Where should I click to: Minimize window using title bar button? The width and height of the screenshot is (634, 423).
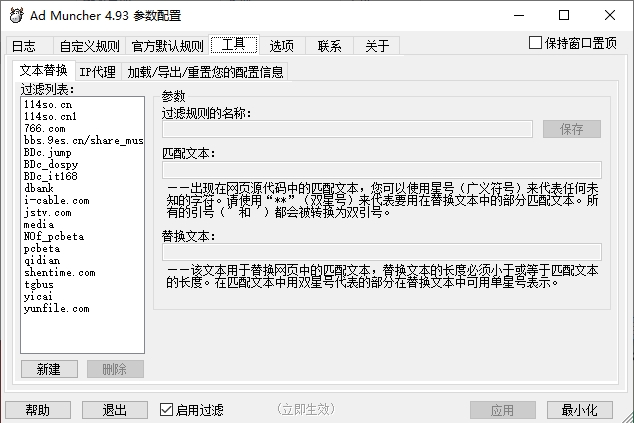tap(519, 15)
